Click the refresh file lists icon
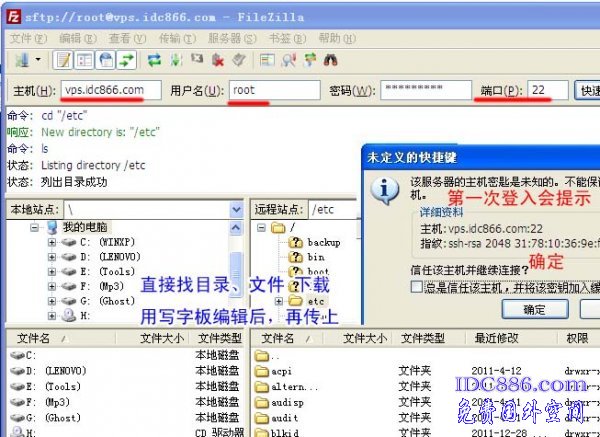600x437 pixels. click(x=155, y=60)
